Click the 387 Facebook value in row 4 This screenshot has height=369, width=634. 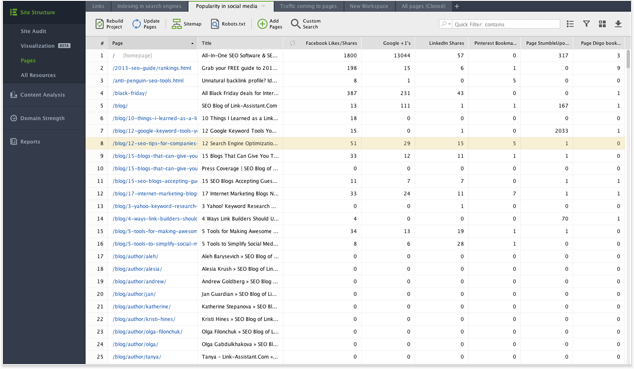pyautogui.click(x=352, y=93)
